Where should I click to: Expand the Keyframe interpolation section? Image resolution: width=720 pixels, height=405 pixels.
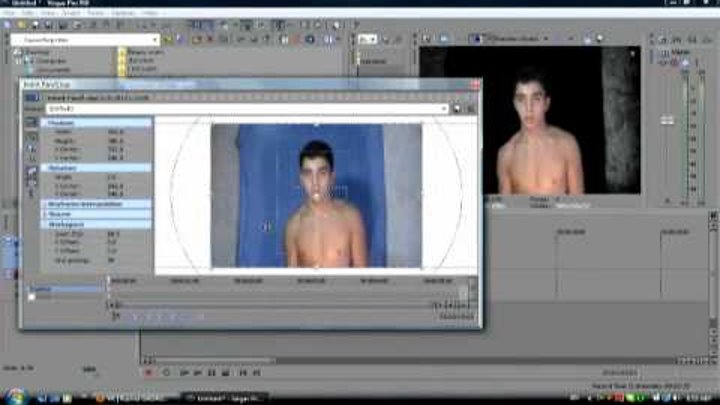point(96,204)
